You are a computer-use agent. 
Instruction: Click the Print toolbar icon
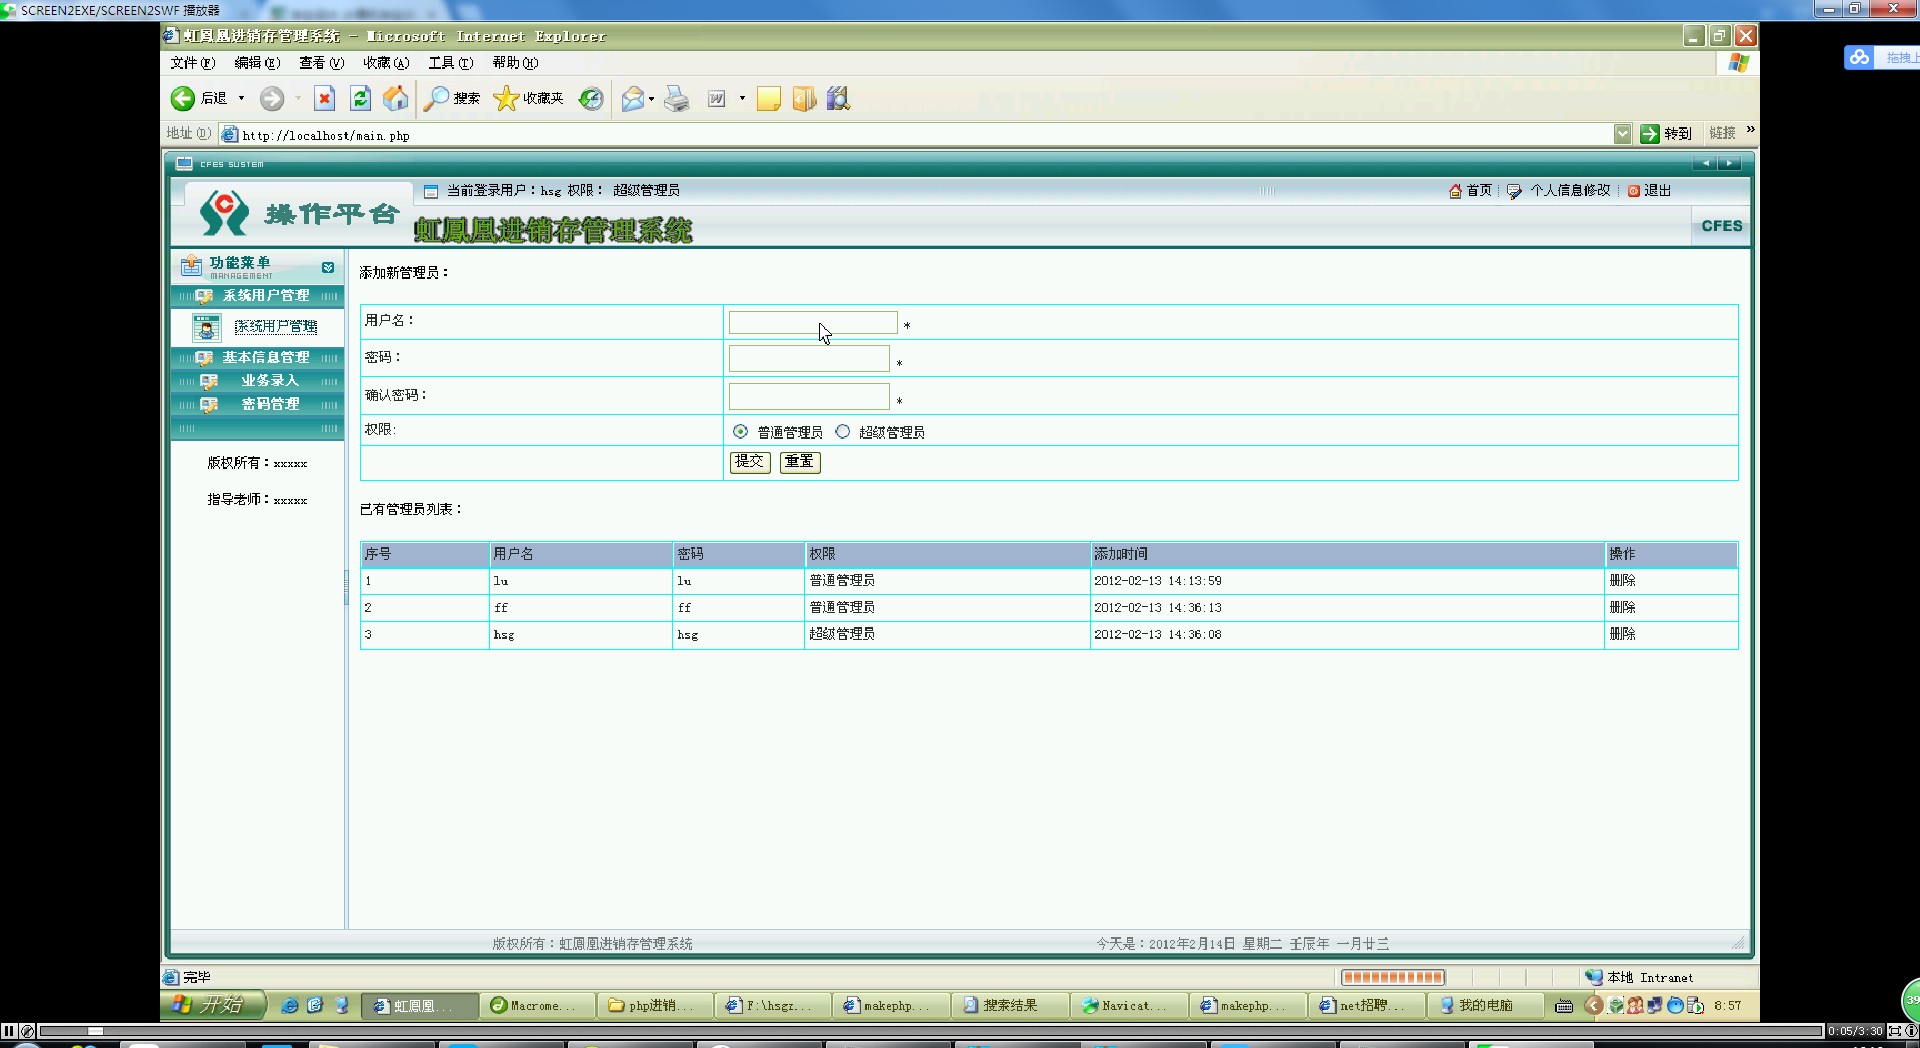coord(677,98)
